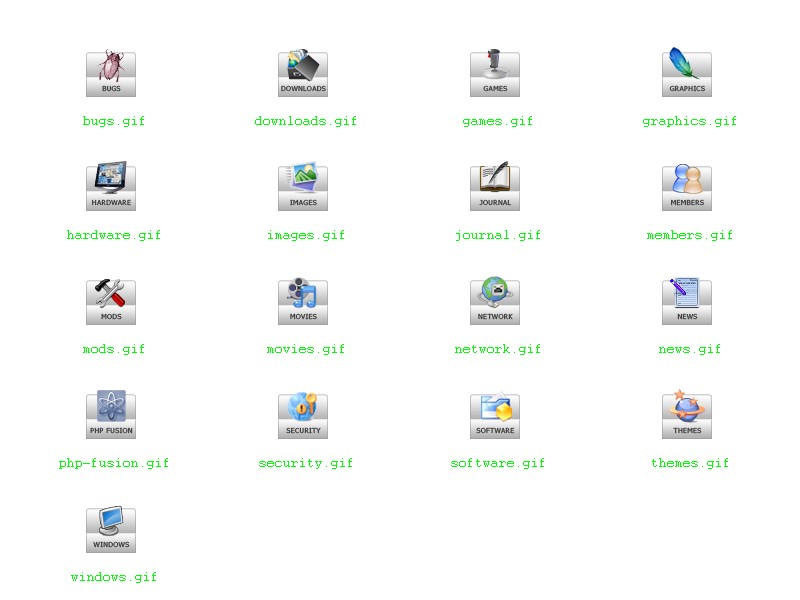The image size is (800, 600).
Task: Open the themes.gif text link
Action: (x=689, y=463)
